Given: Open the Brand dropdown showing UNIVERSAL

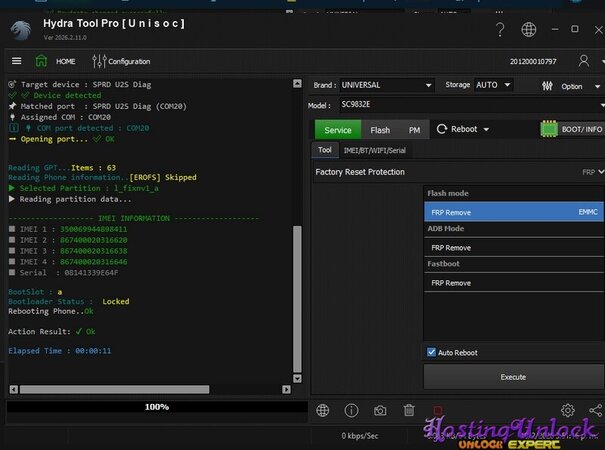Looking at the screenshot, I should tap(387, 86).
